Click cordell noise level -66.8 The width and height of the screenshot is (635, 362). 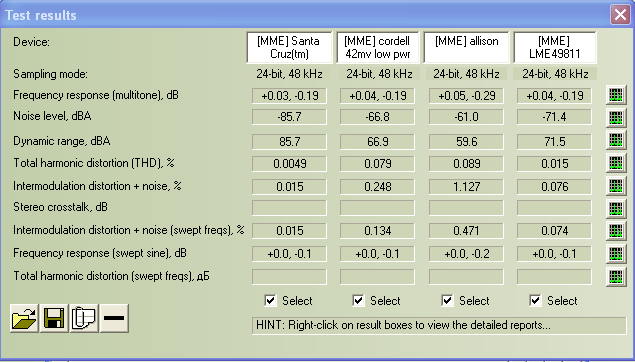377,117
